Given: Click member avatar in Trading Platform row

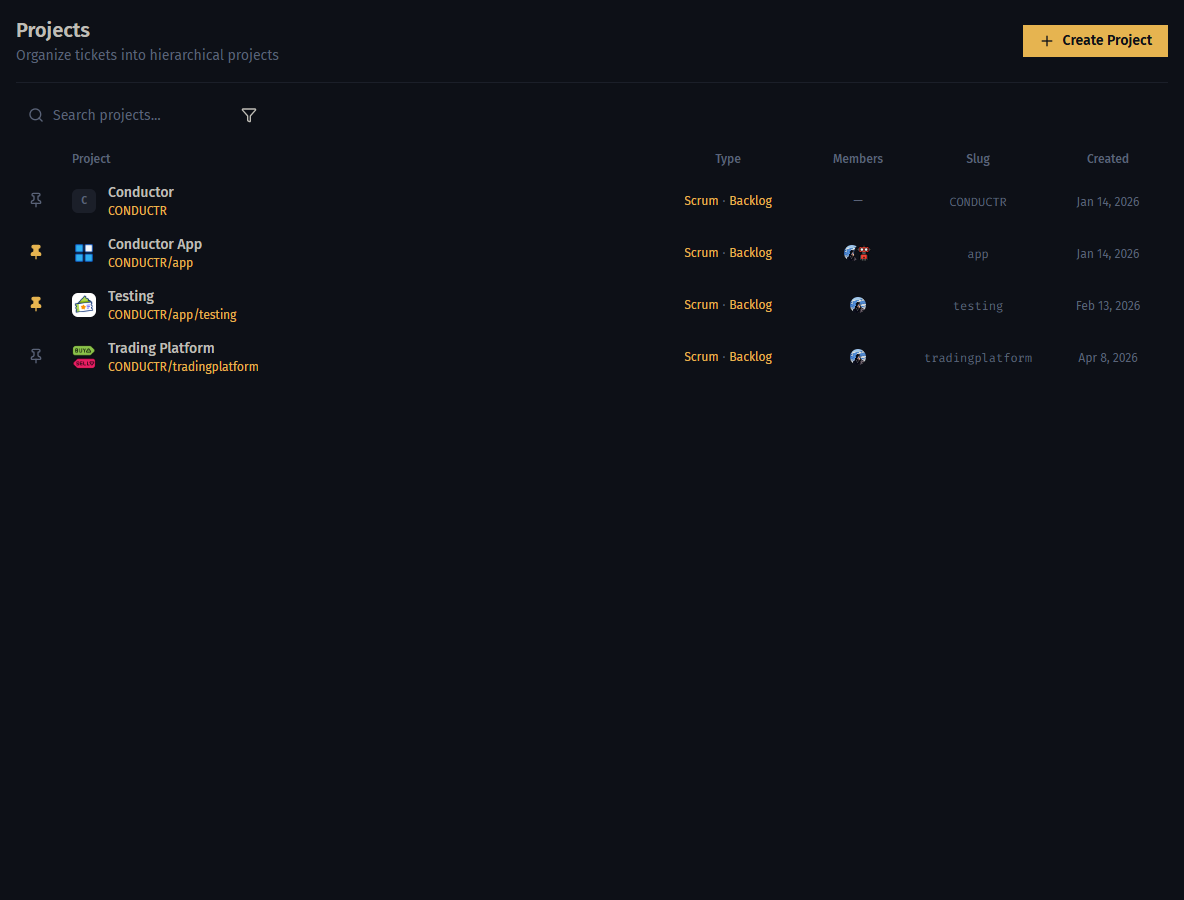Looking at the screenshot, I should [858, 357].
